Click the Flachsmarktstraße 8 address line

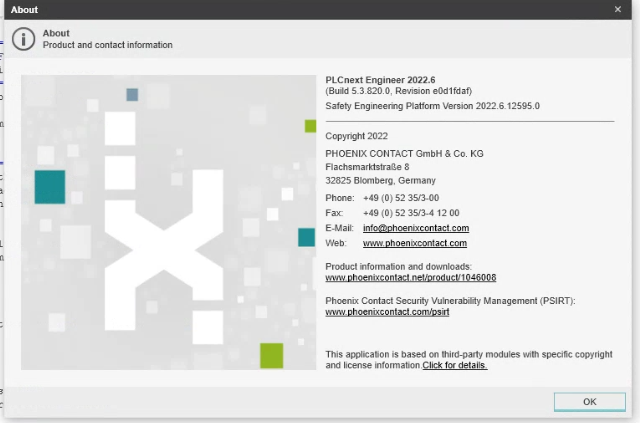[367, 167]
